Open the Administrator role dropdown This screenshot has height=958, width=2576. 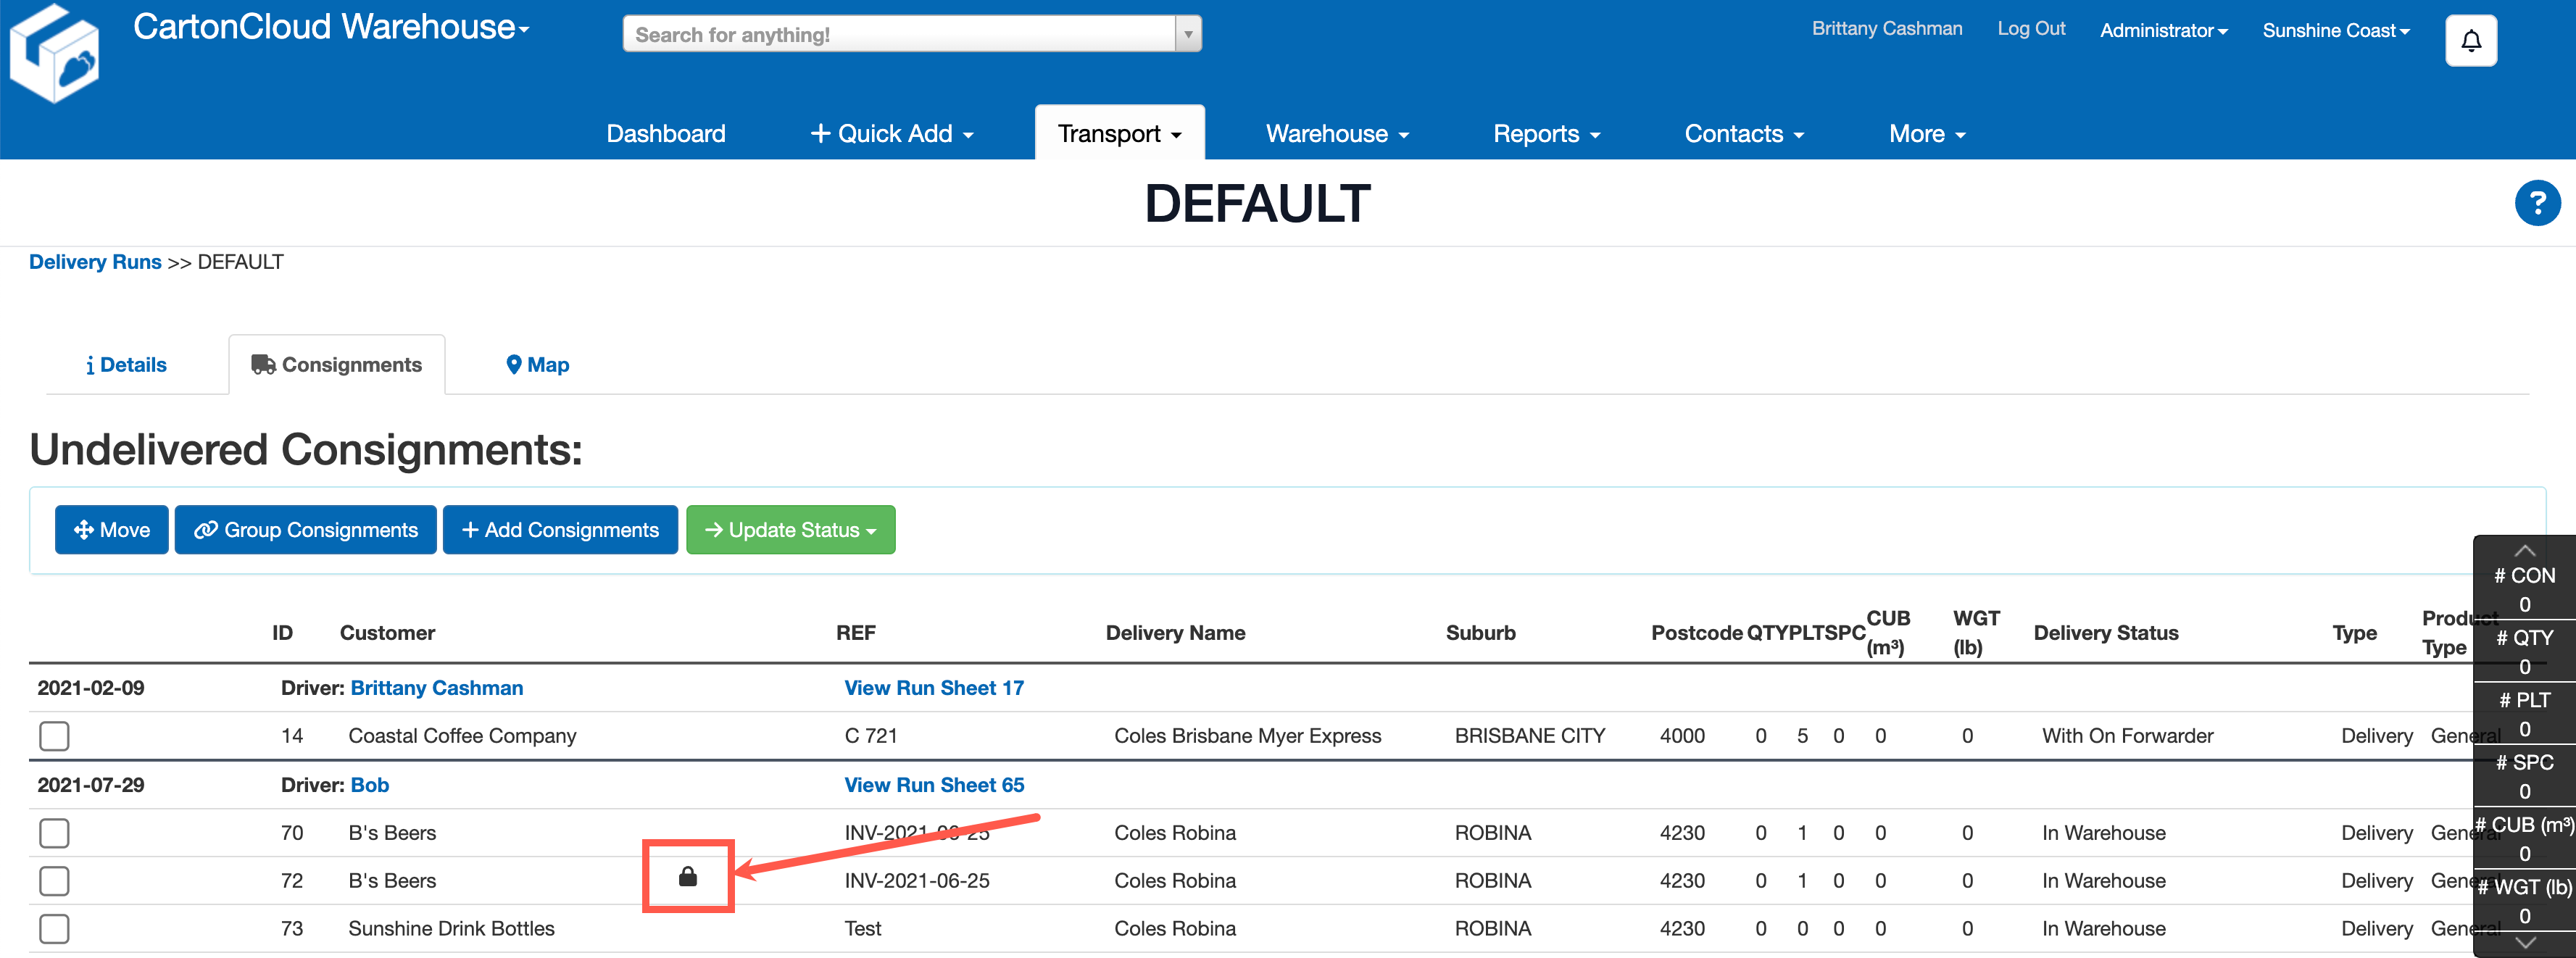coord(2163,31)
